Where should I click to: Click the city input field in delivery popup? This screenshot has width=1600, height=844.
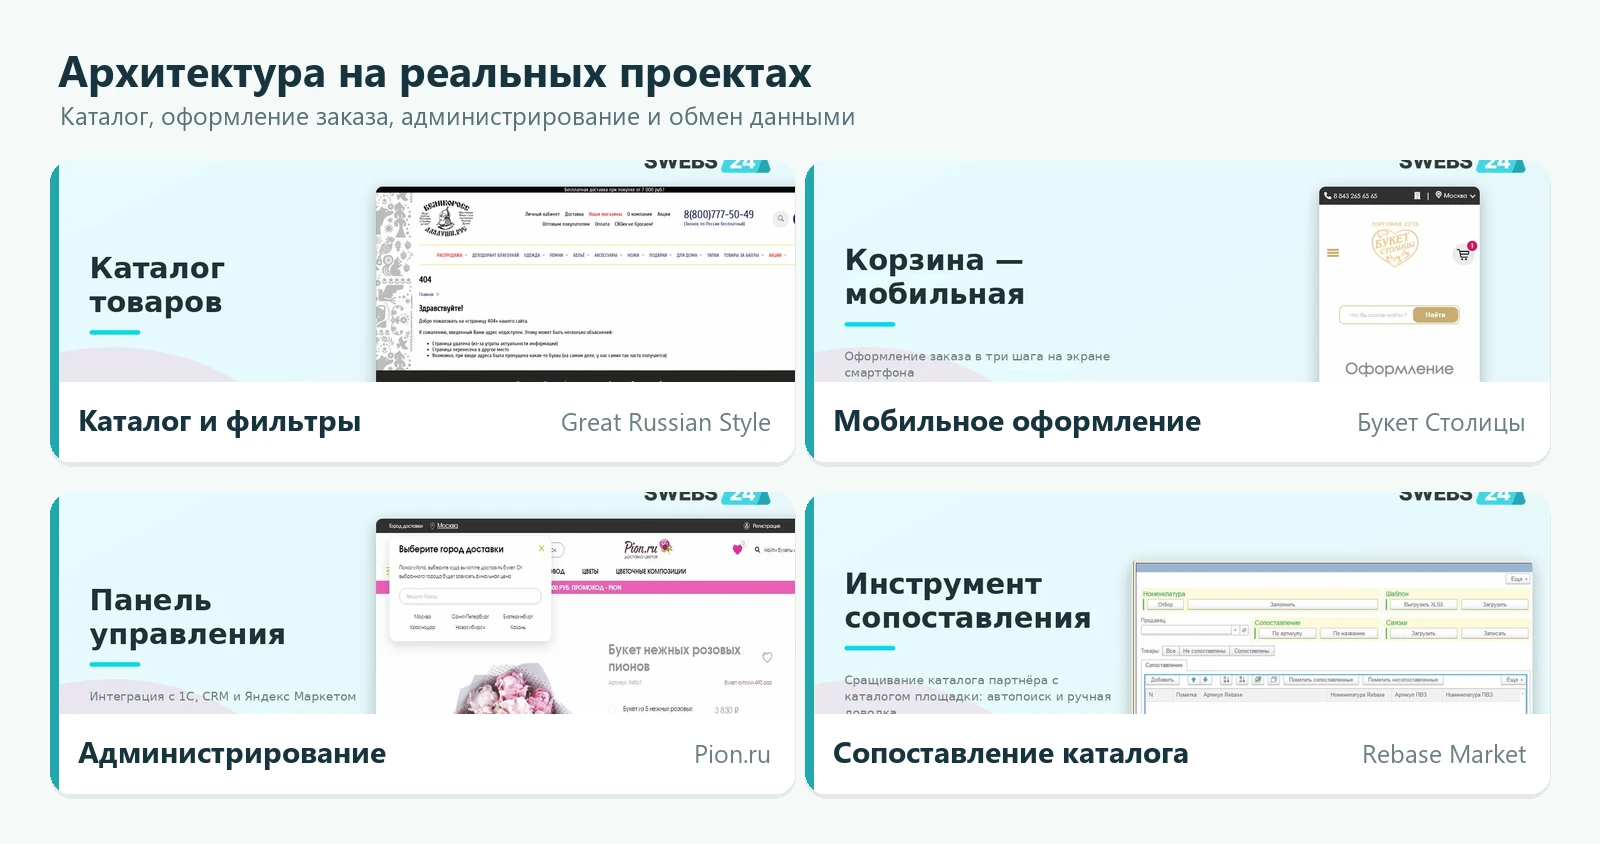(x=470, y=596)
